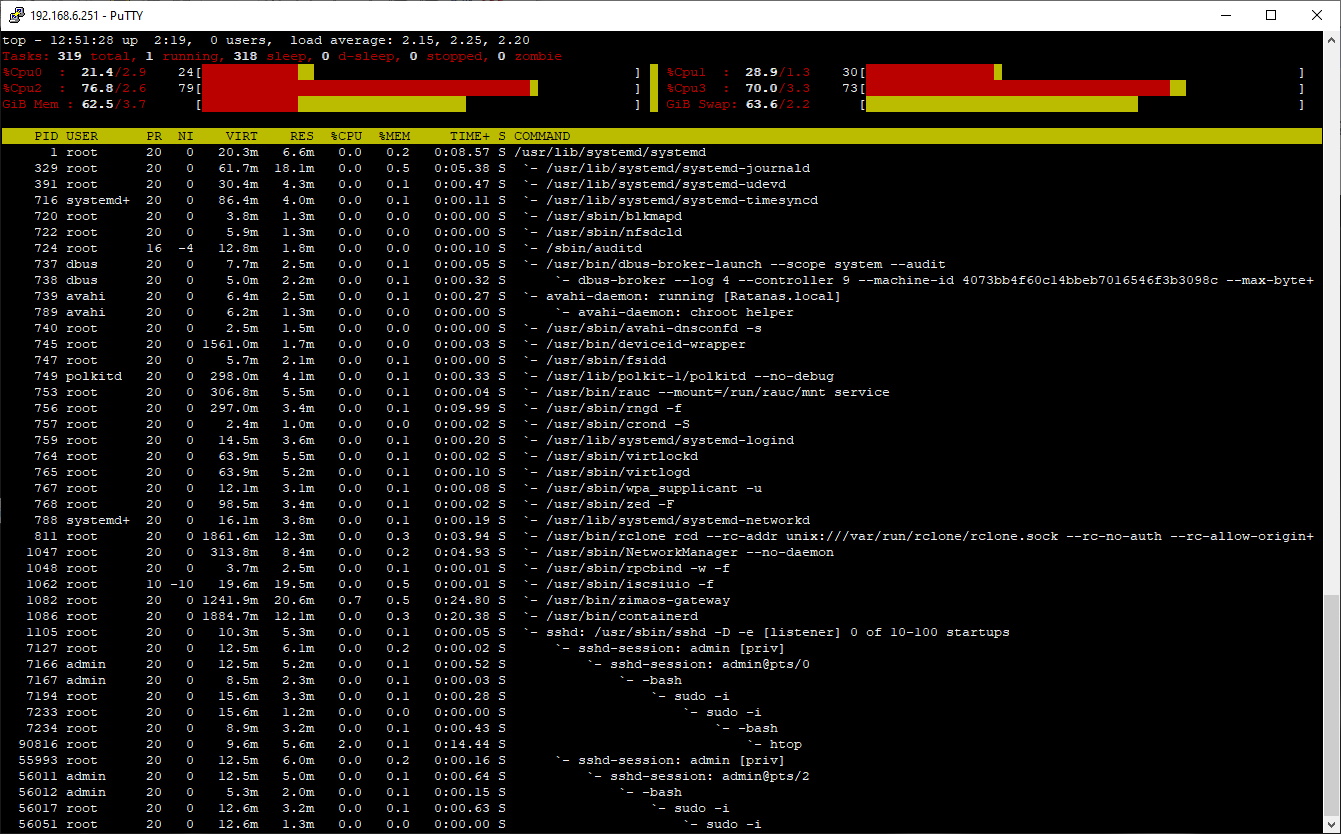Select the wpa_supplicant -u row
Viewport: 1341px width, 834px height.
tap(661, 488)
